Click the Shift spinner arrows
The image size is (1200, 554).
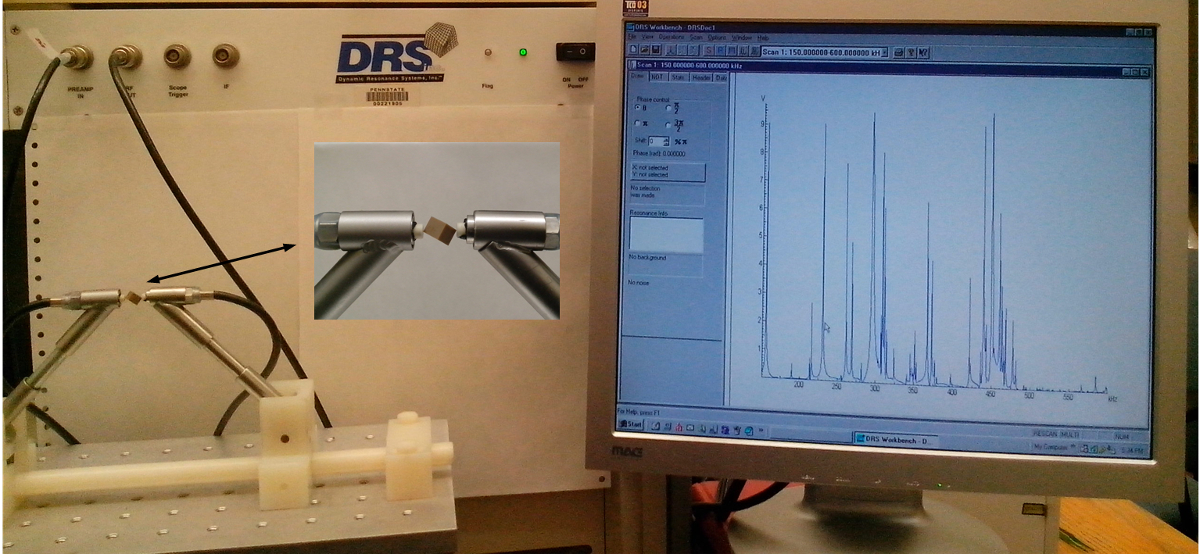coord(666,141)
